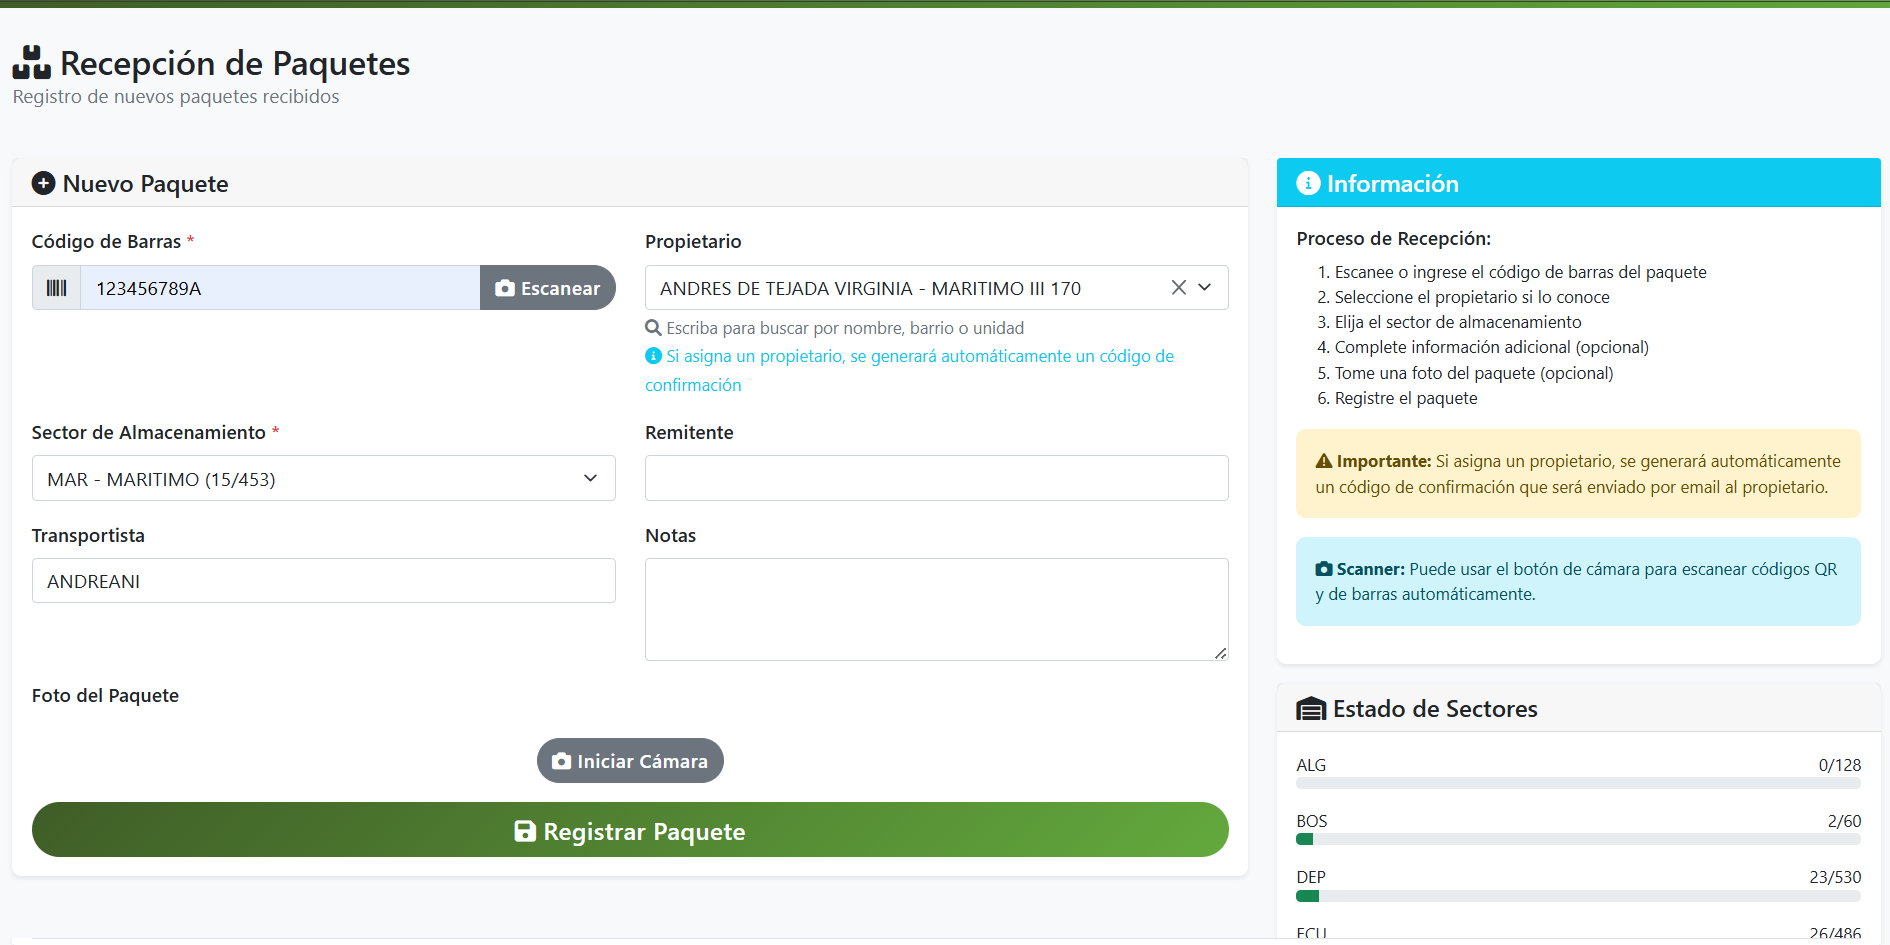The image size is (1890, 945).
Task: Click inside the Notas textarea
Action: (x=937, y=609)
